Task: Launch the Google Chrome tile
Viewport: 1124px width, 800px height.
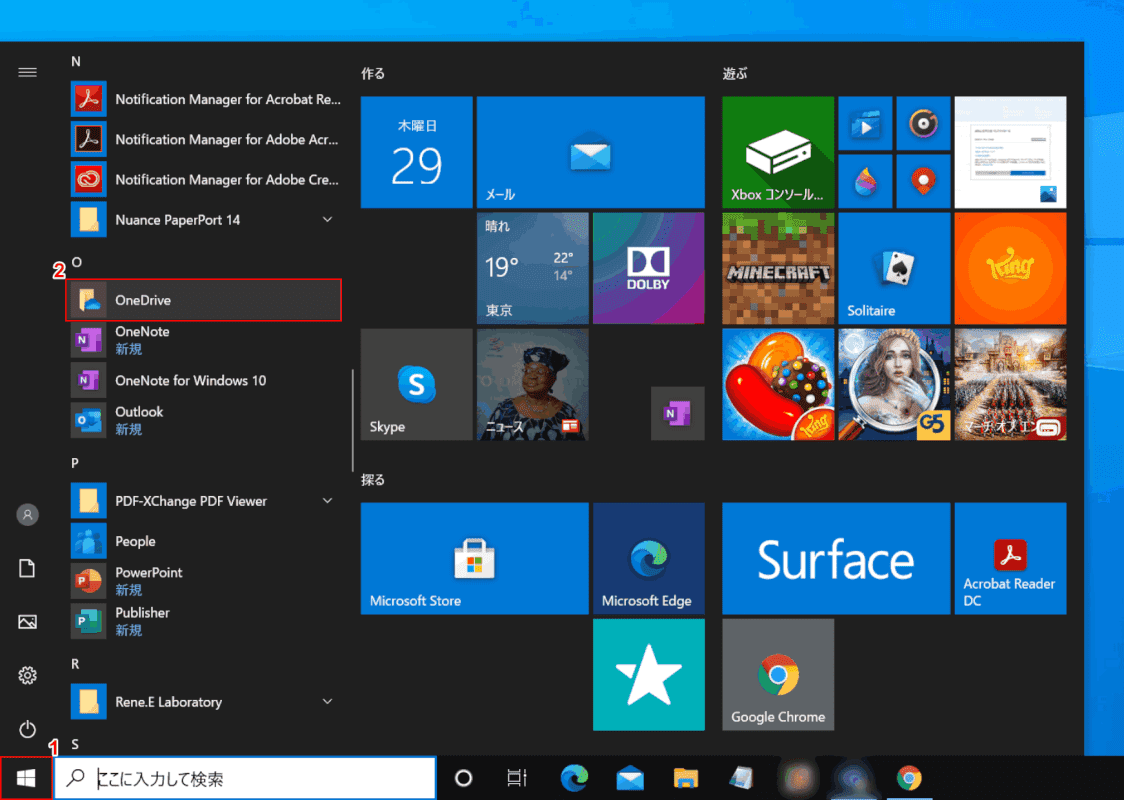Action: pyautogui.click(x=778, y=675)
